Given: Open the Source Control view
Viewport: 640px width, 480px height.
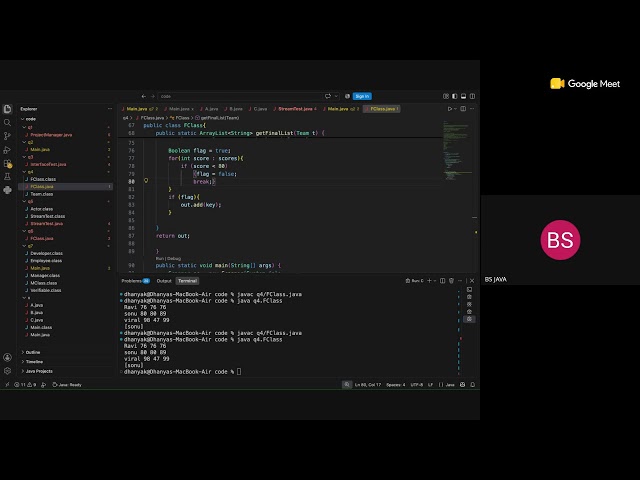Looking at the screenshot, I should point(7,136).
